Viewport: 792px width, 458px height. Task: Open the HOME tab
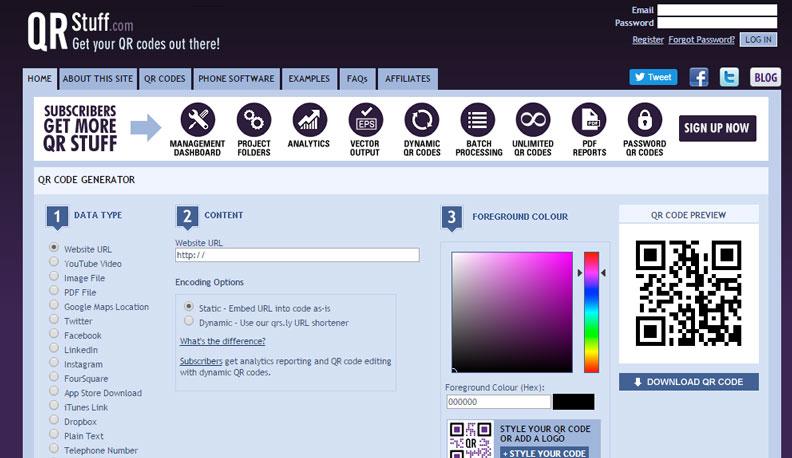pos(39,79)
